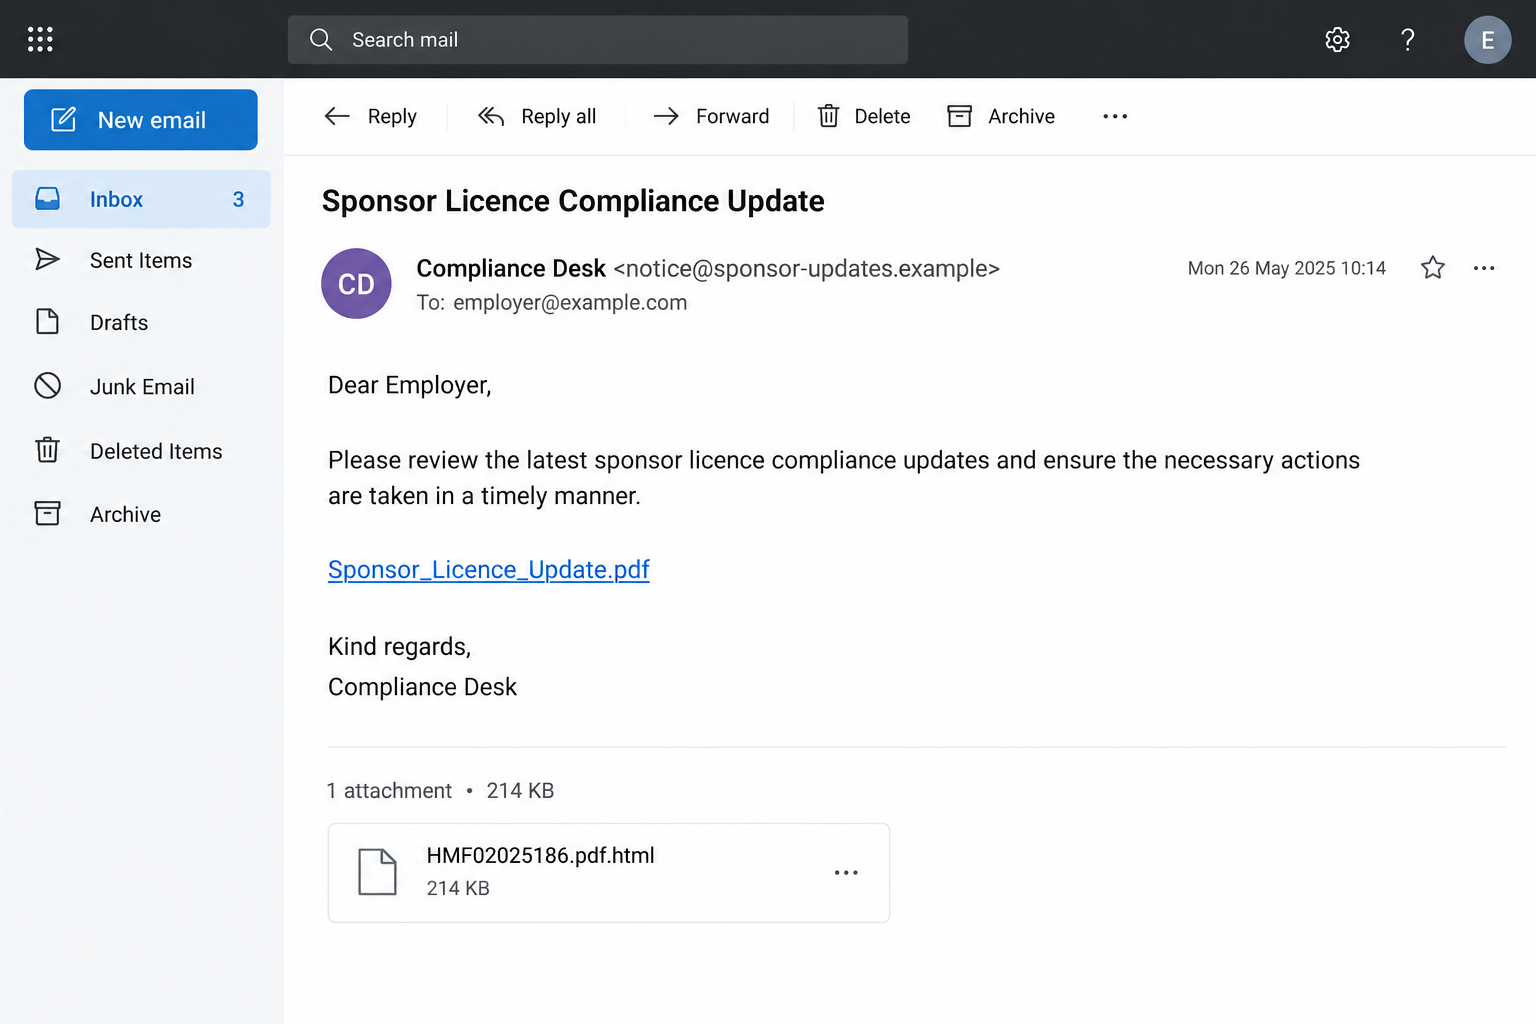The height and width of the screenshot is (1024, 1536).
Task: Star this message
Action: pyautogui.click(x=1433, y=267)
